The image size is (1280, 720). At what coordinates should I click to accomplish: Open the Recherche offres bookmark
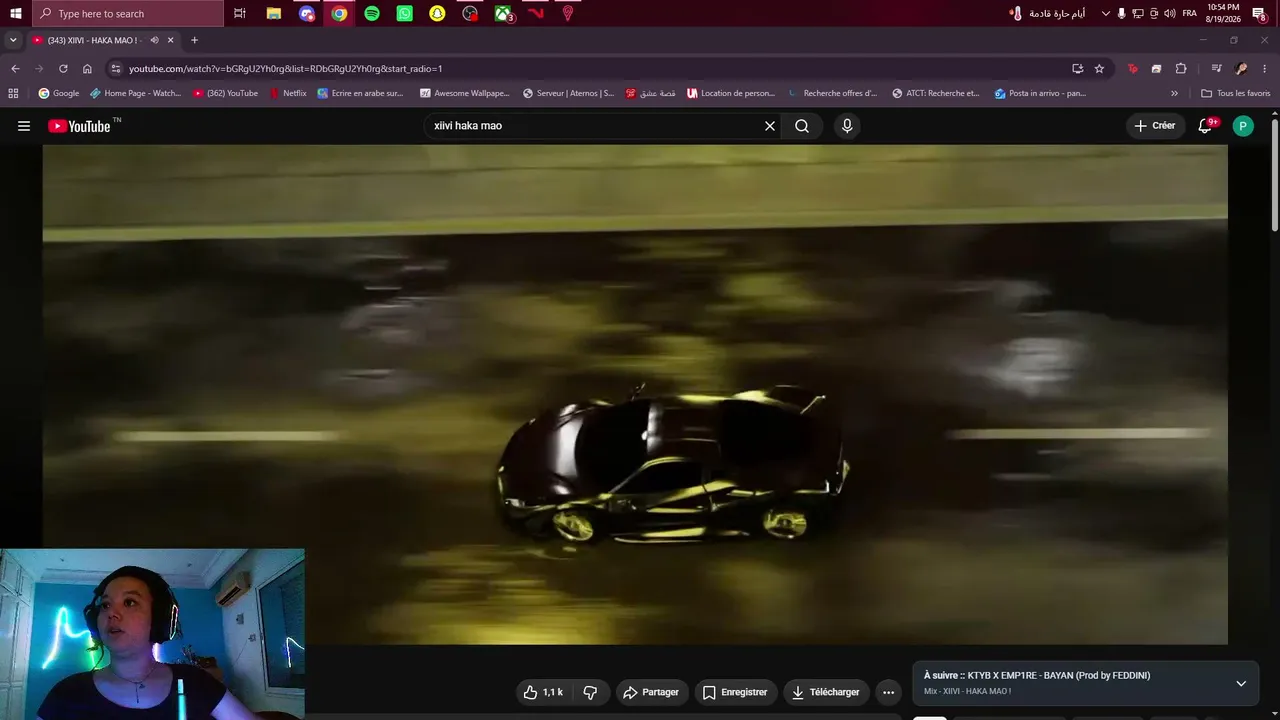tap(833, 93)
